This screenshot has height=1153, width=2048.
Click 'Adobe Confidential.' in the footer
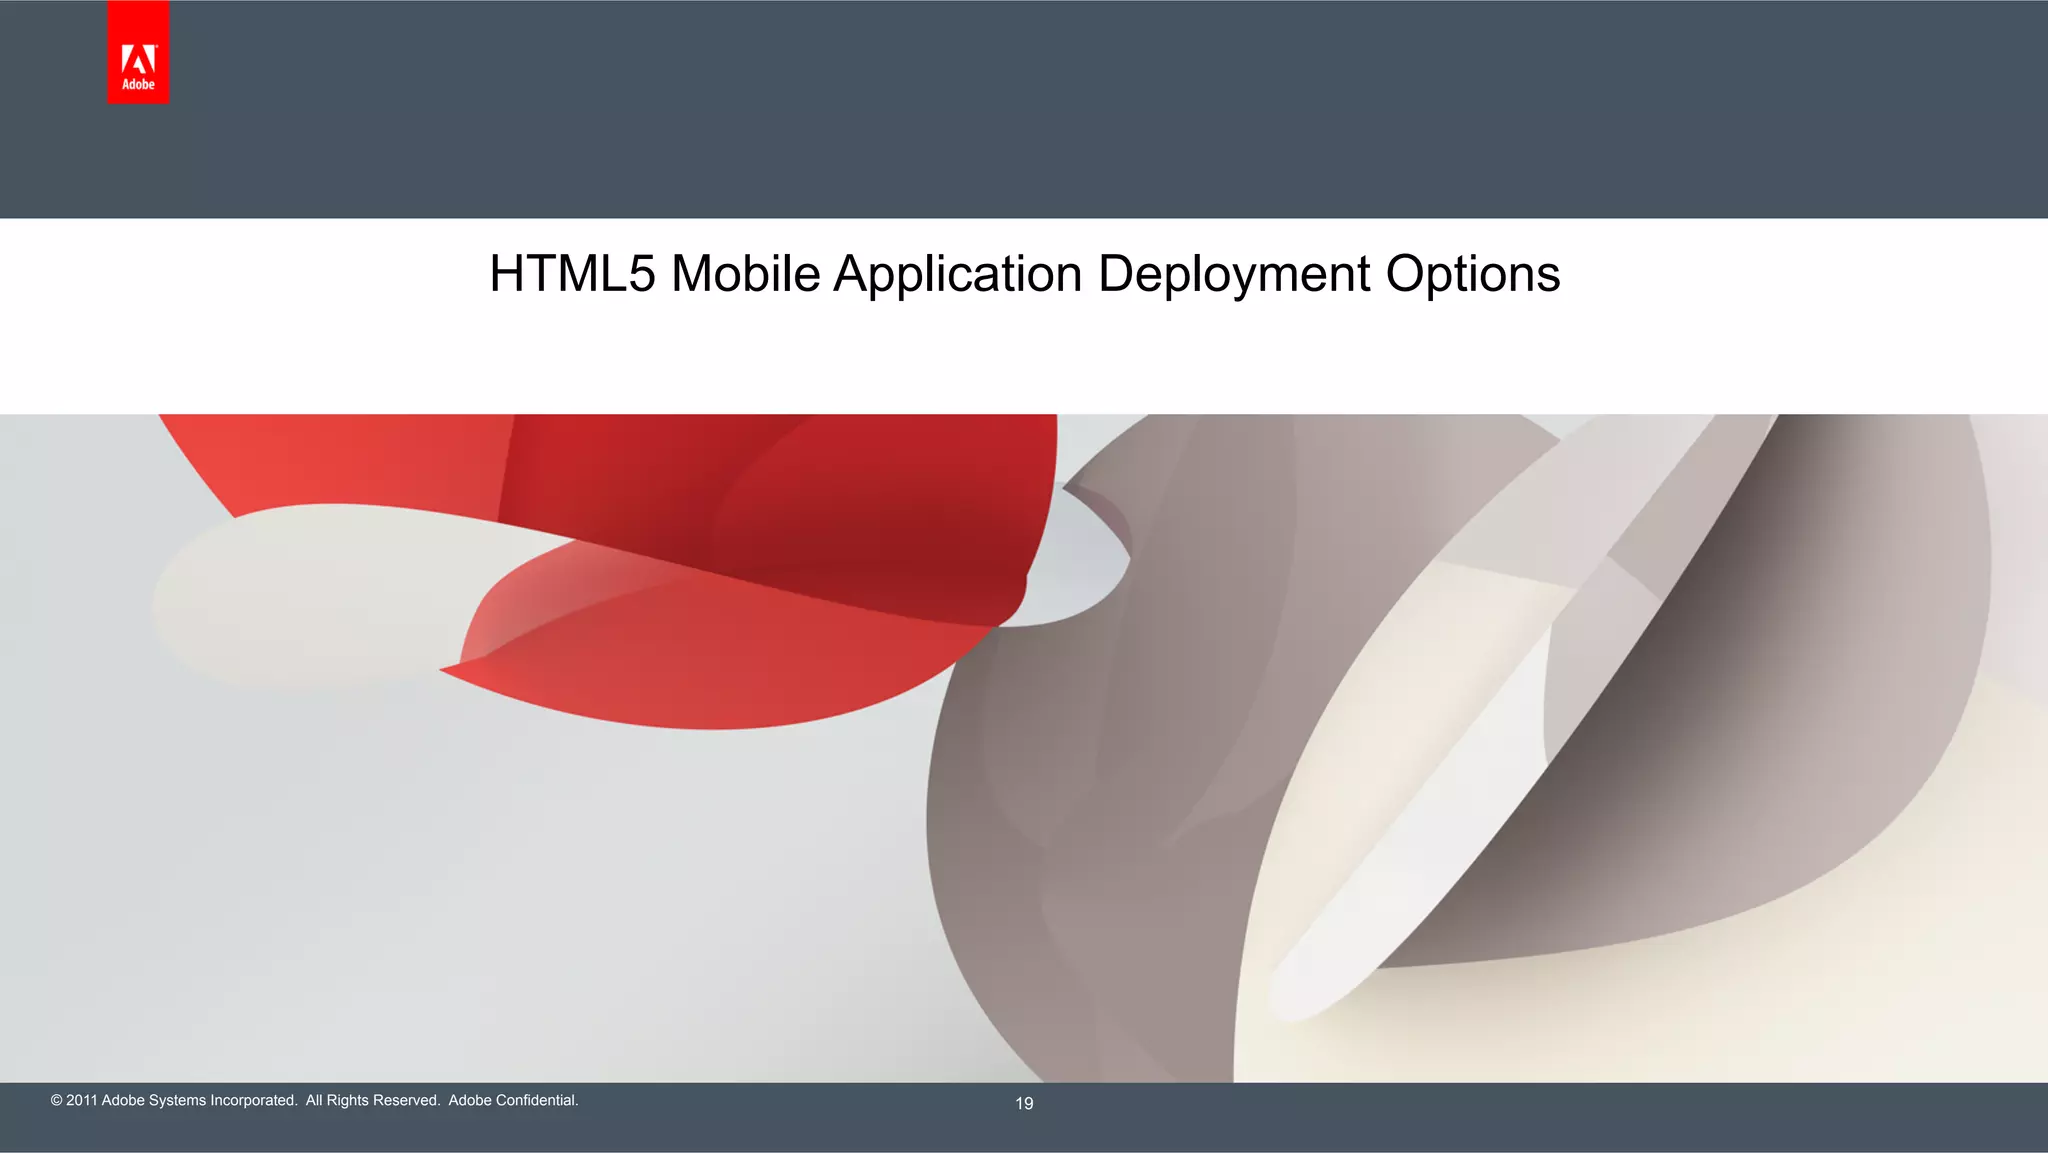[513, 1100]
